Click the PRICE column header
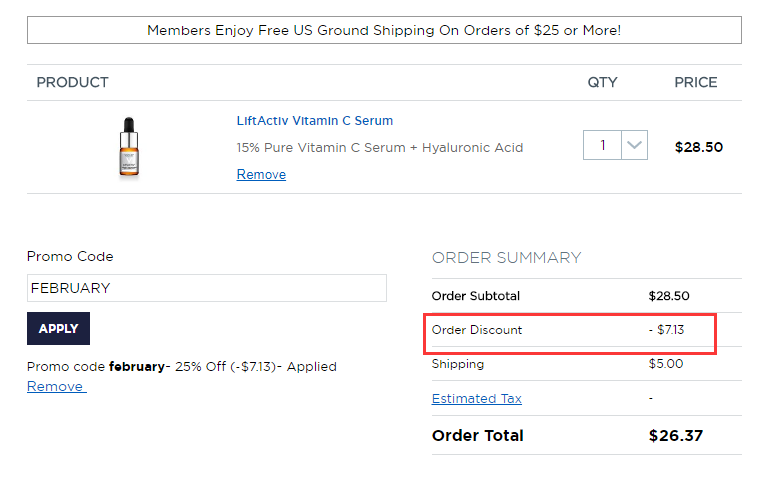This screenshot has height=478, width=760. (696, 82)
